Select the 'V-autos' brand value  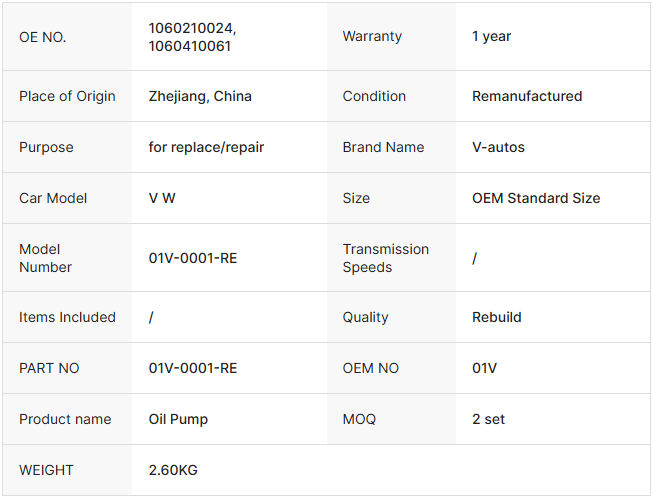(498, 148)
